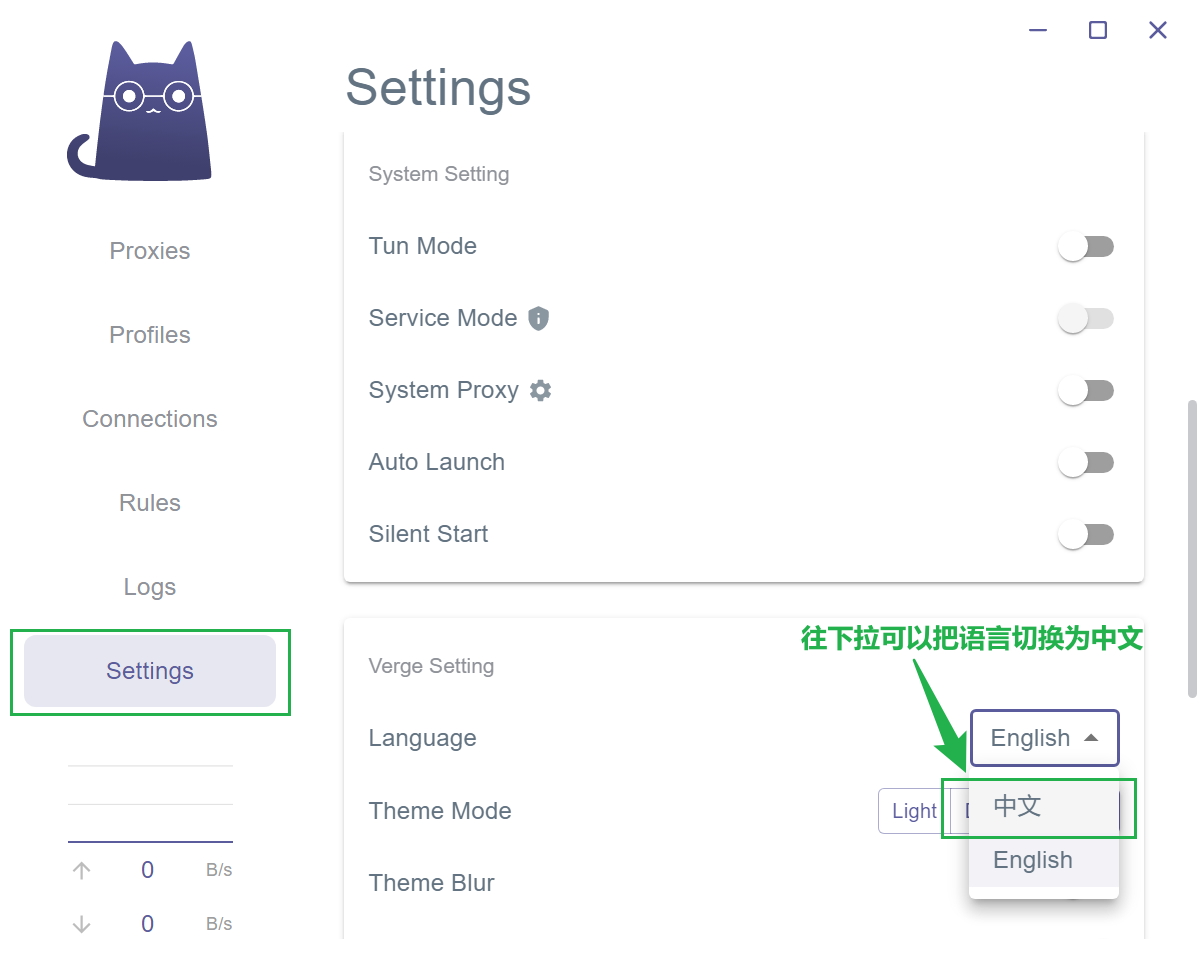Screen dimensions: 1199x953
Task: Click the upload speed arrow icon
Action: (82, 870)
